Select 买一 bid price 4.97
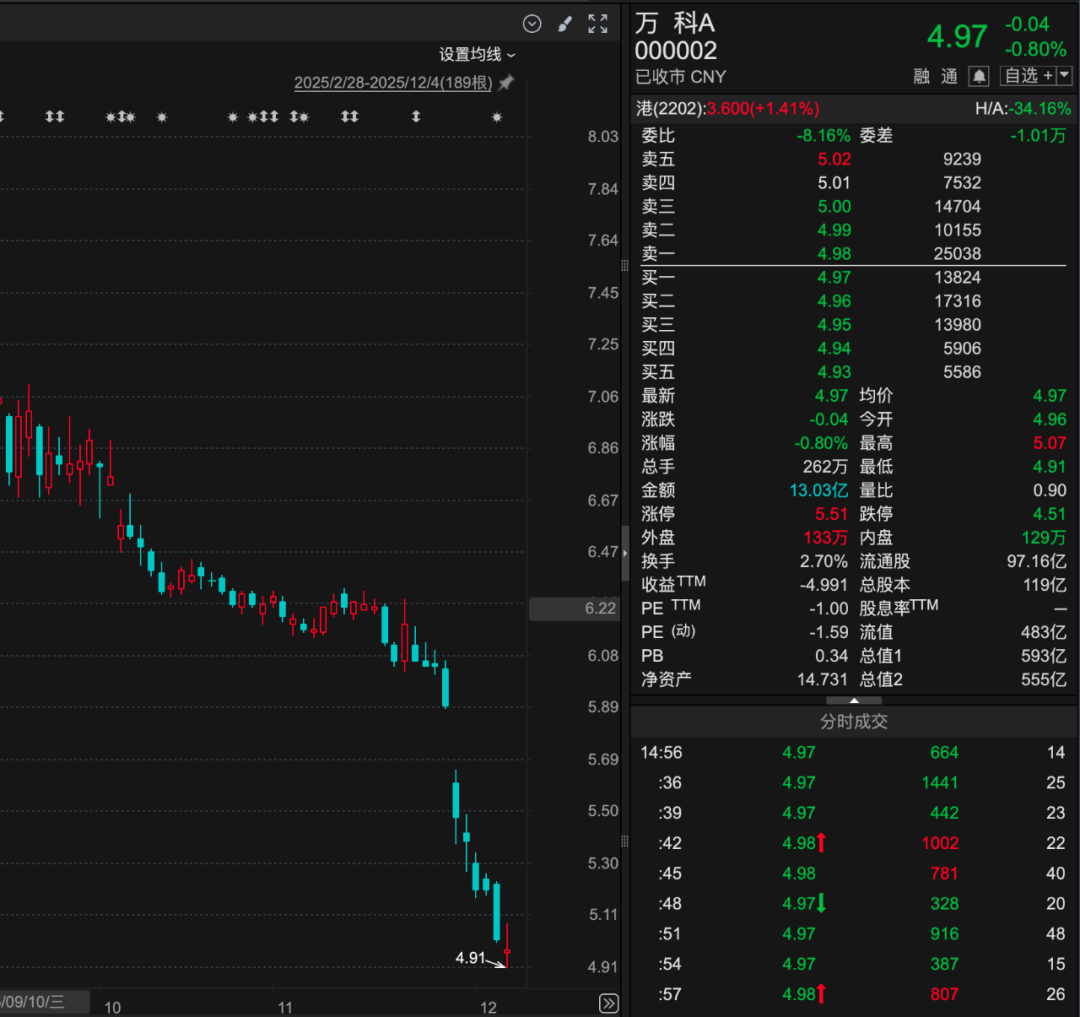This screenshot has width=1080, height=1017. coord(834,277)
